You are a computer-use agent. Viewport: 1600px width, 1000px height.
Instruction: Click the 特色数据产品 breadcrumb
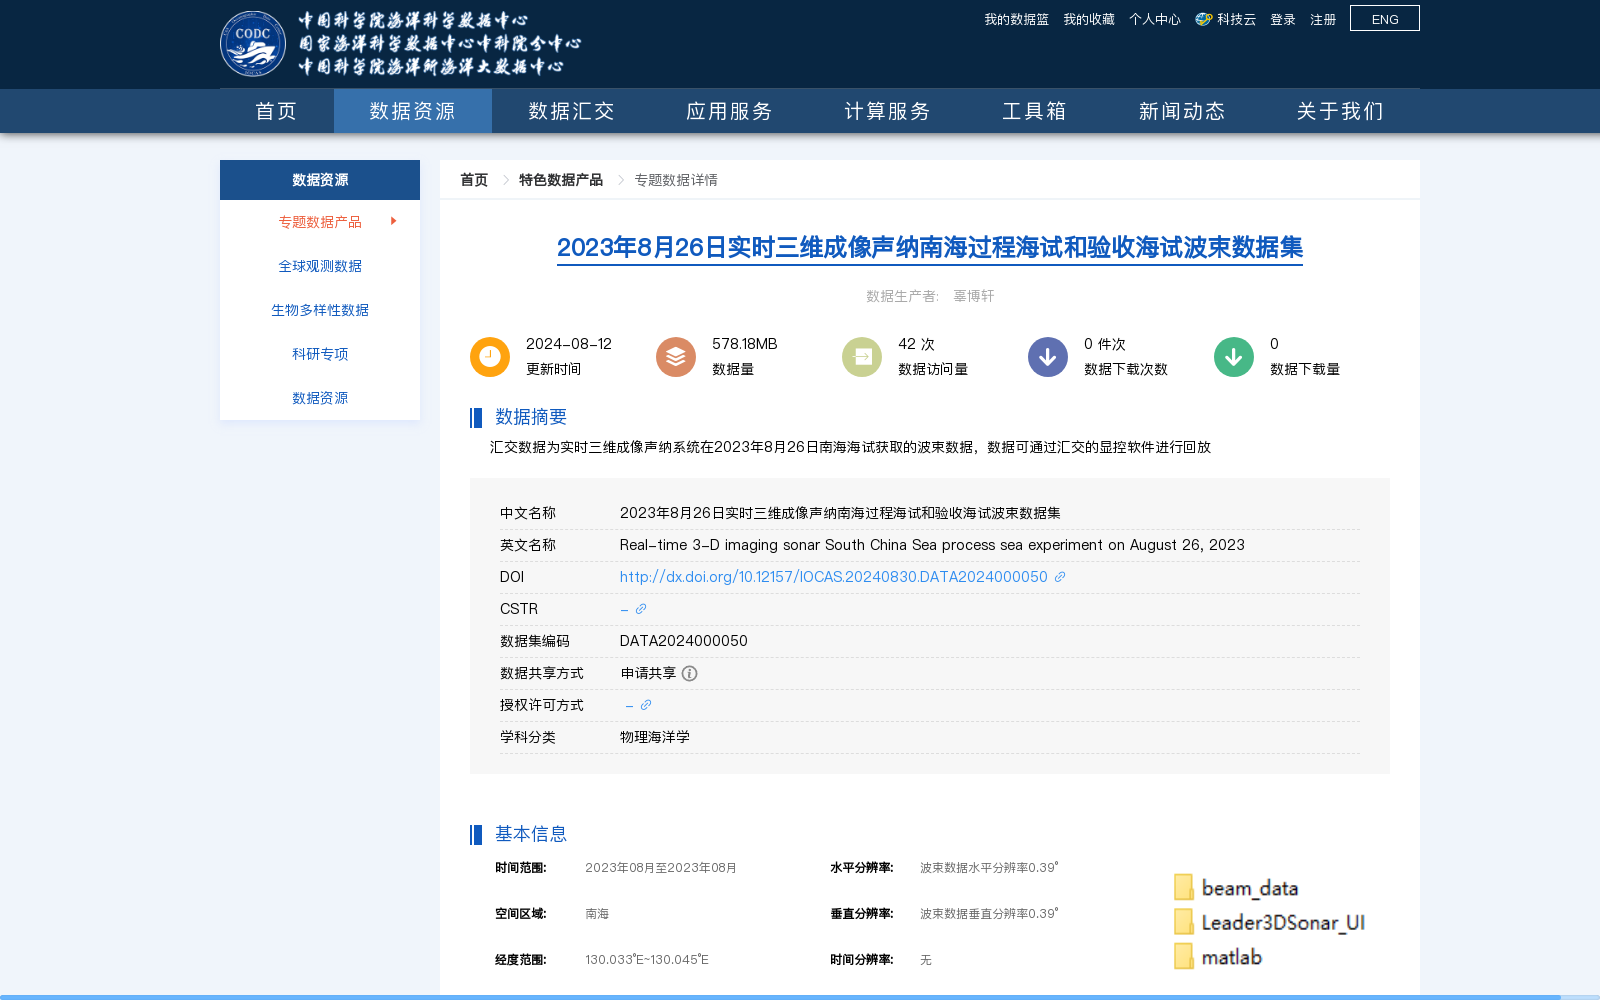561,180
